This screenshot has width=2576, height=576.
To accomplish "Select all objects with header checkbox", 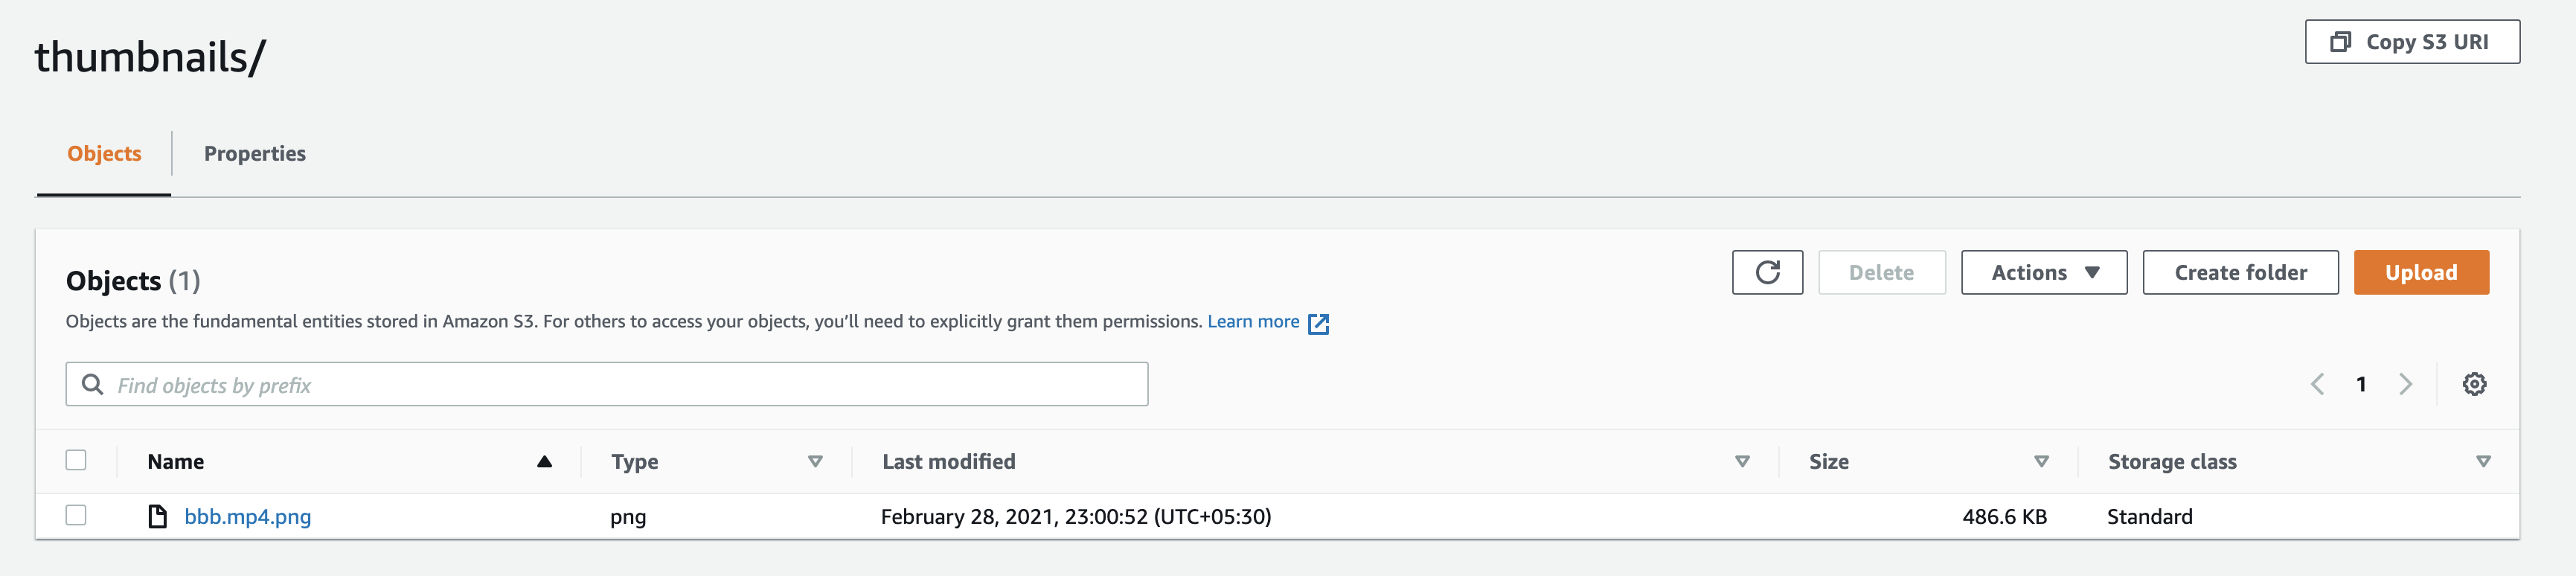I will coord(76,460).
